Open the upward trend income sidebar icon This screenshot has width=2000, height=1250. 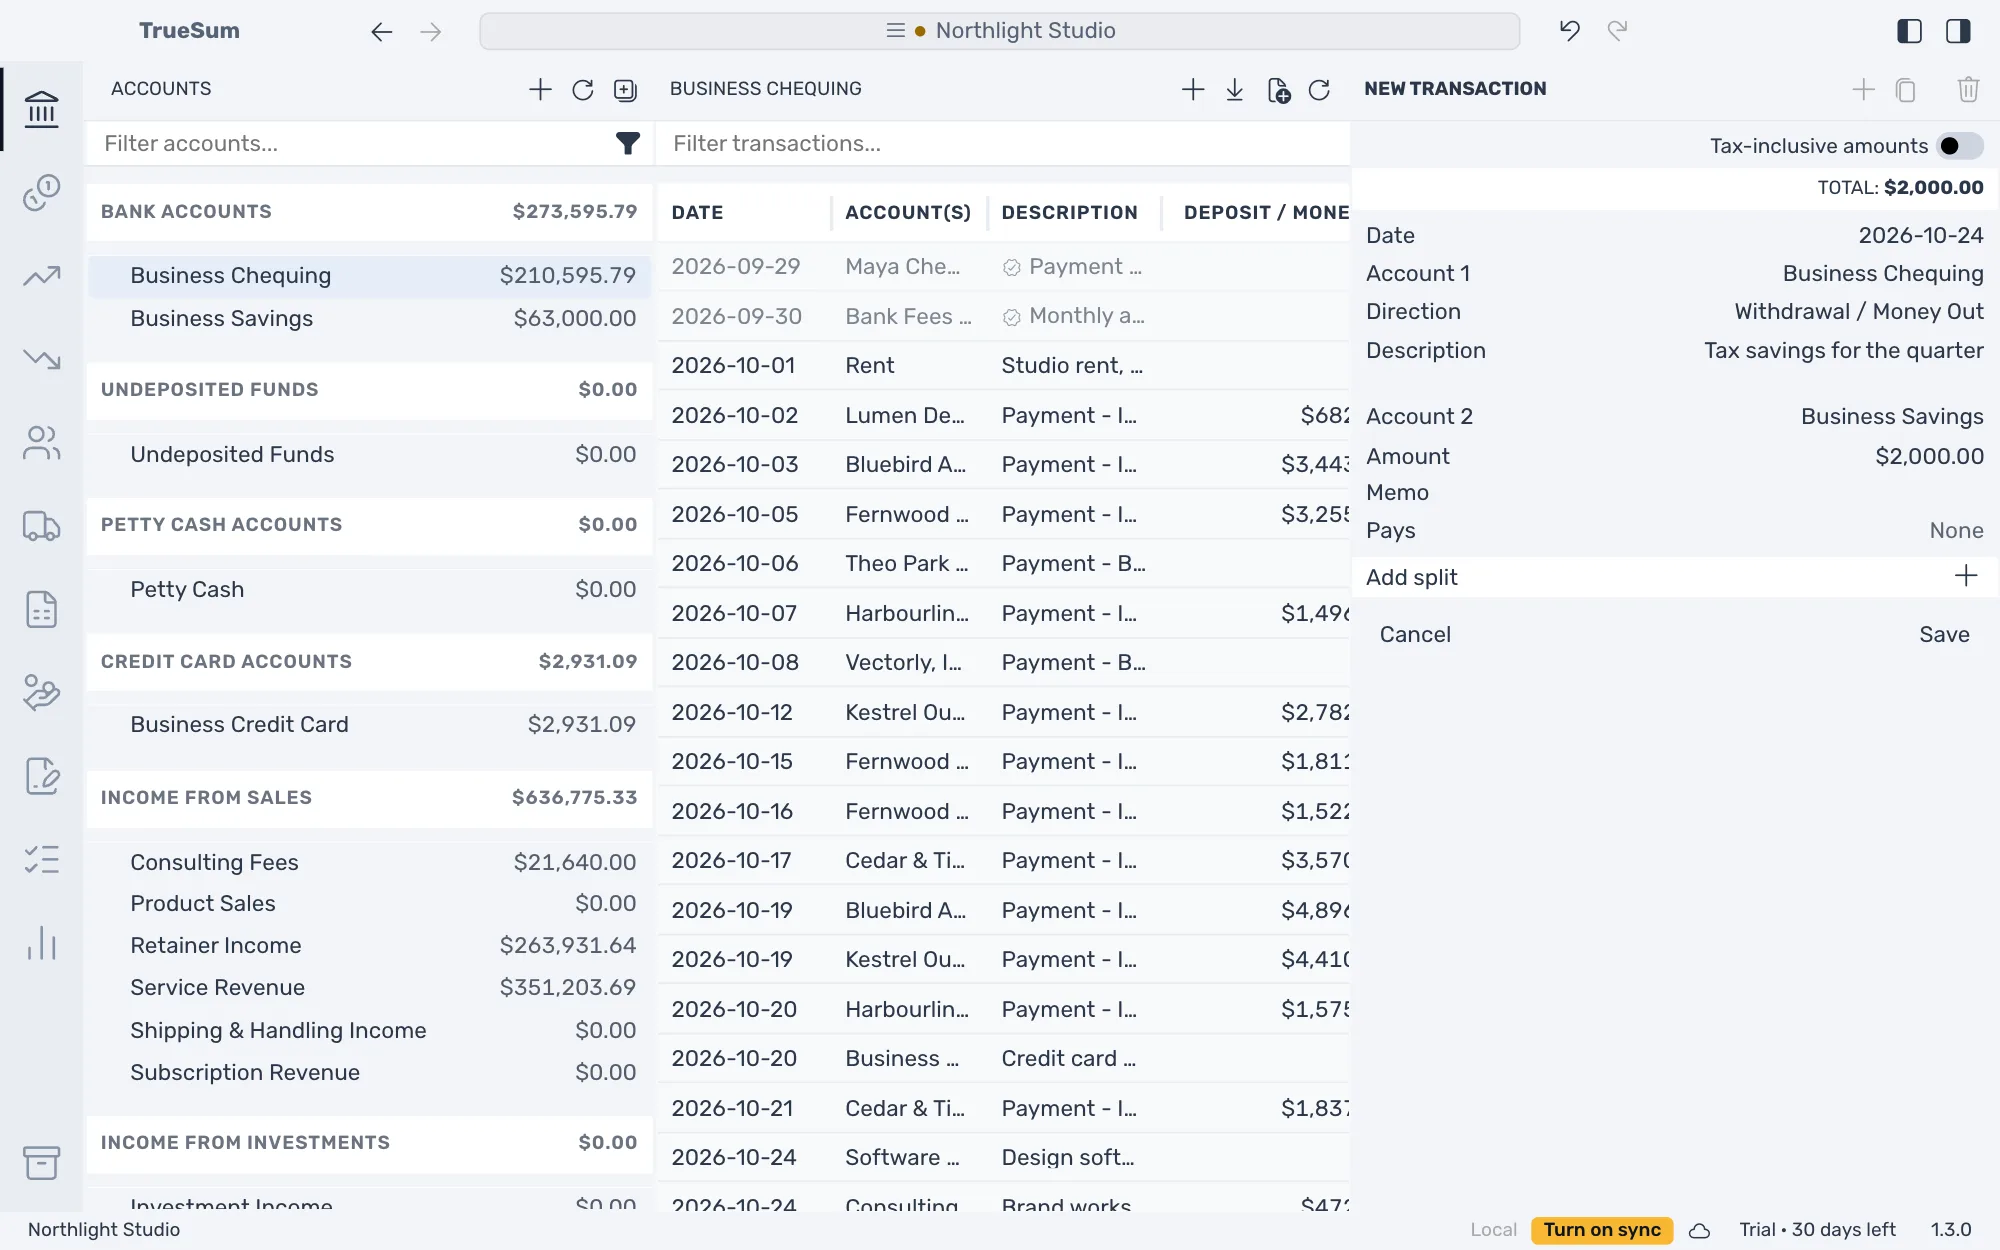click(x=41, y=276)
